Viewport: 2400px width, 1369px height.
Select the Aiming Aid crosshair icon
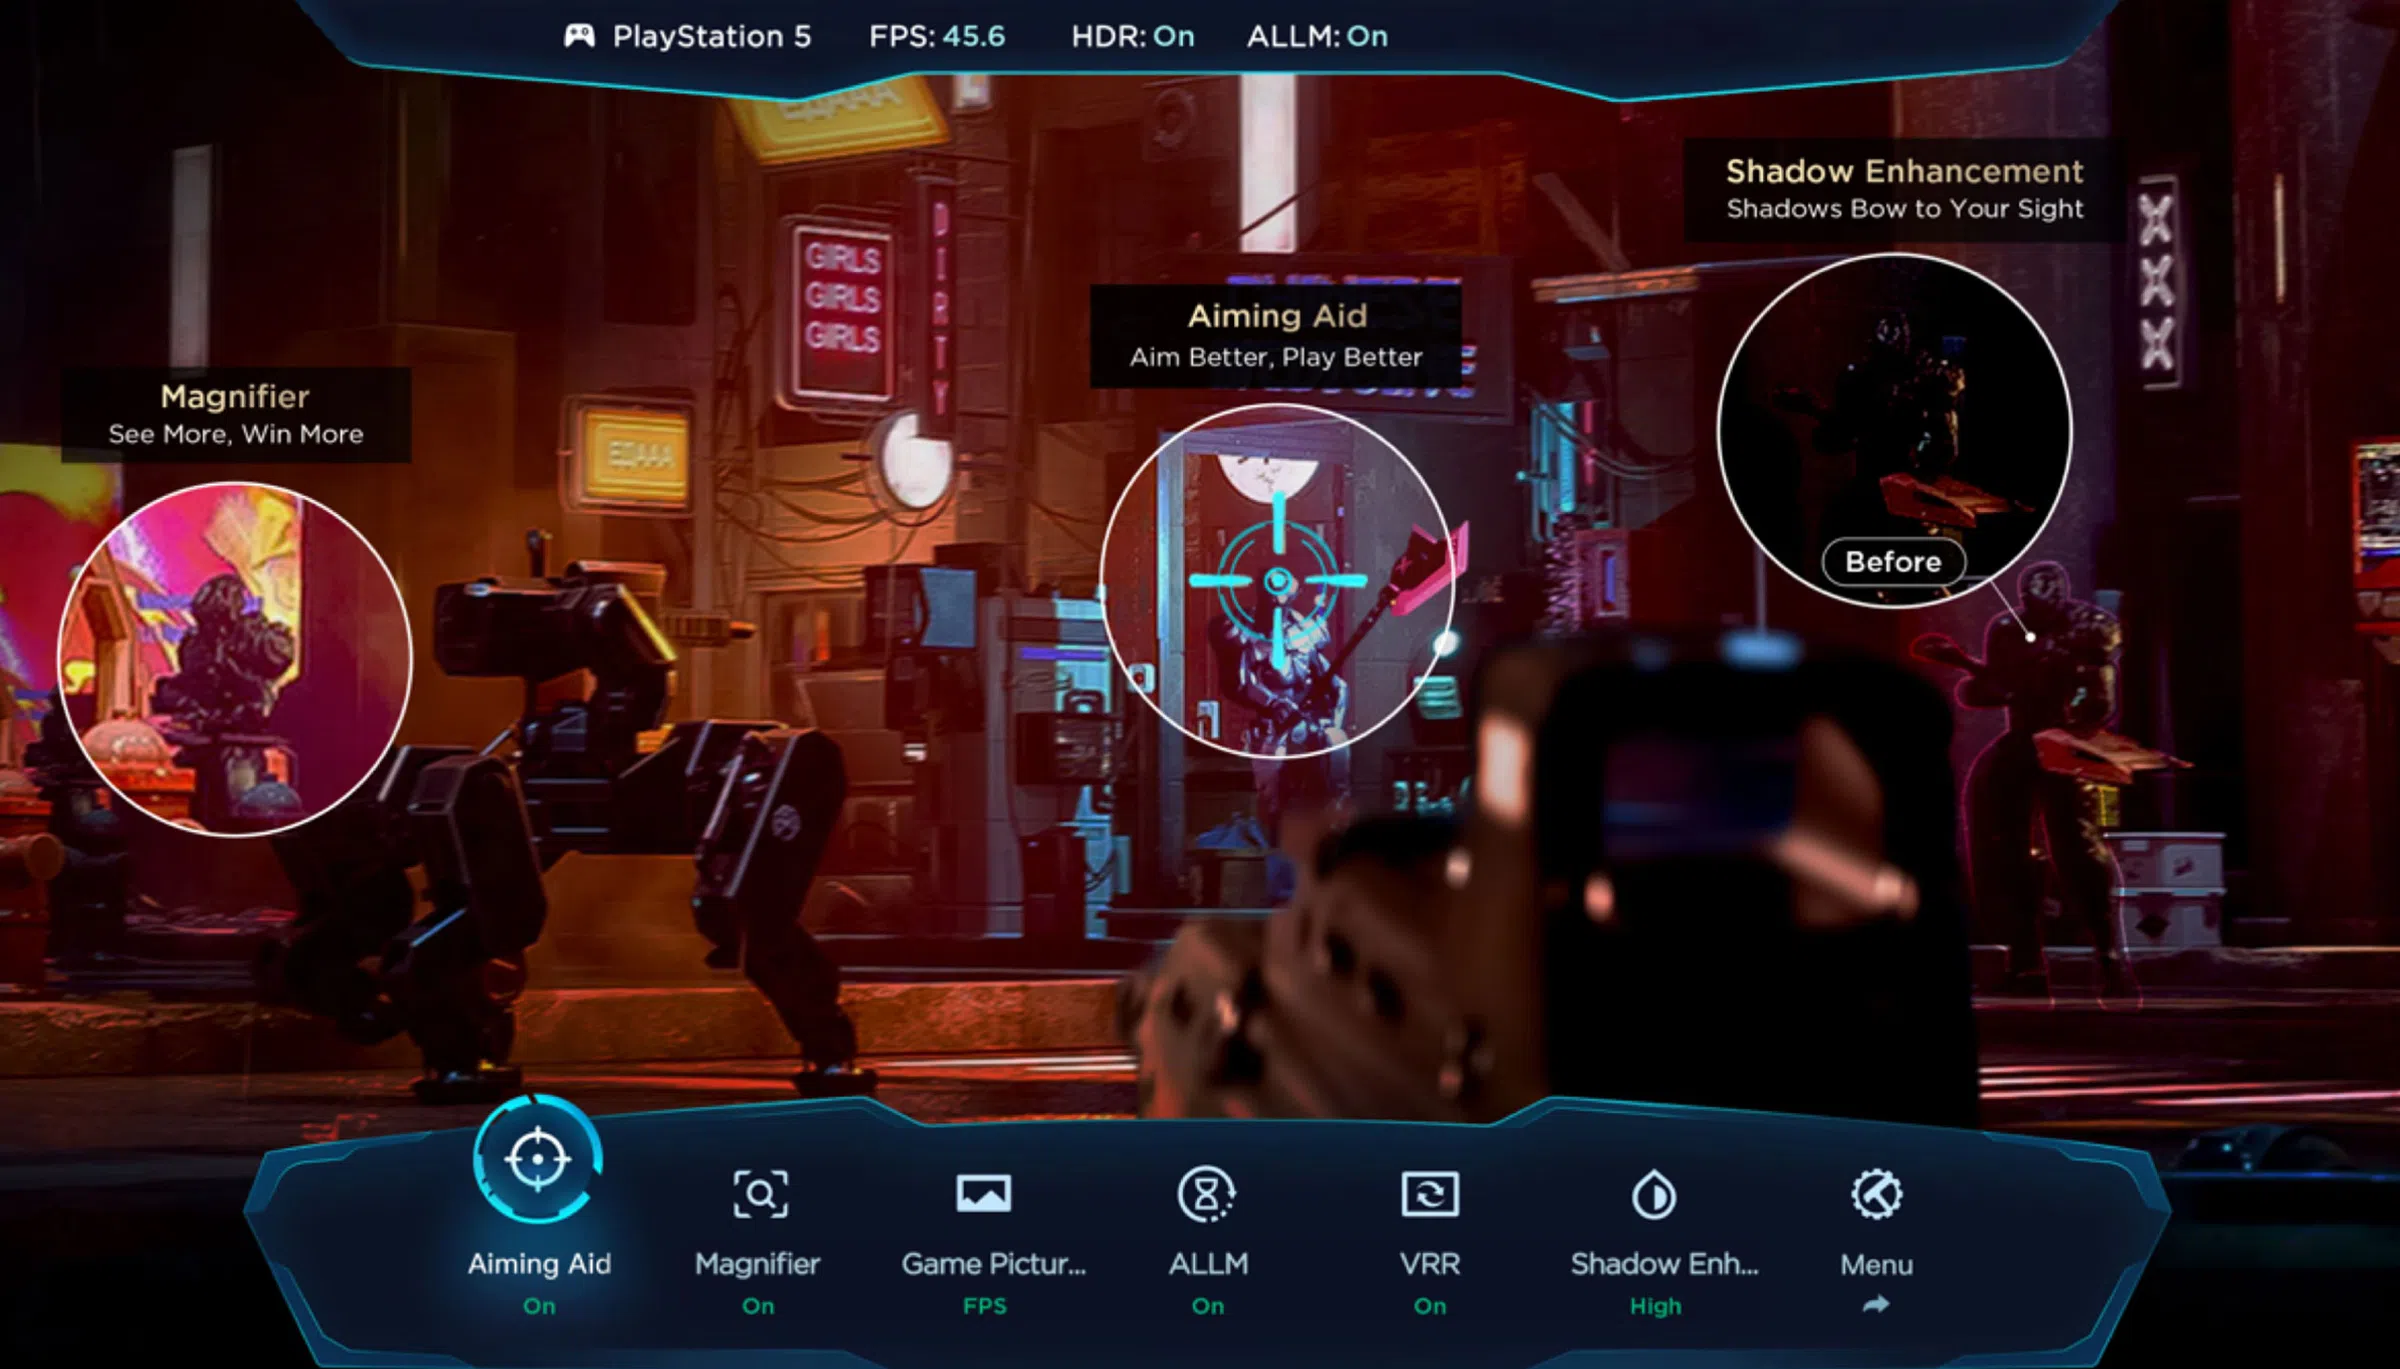click(x=538, y=1159)
